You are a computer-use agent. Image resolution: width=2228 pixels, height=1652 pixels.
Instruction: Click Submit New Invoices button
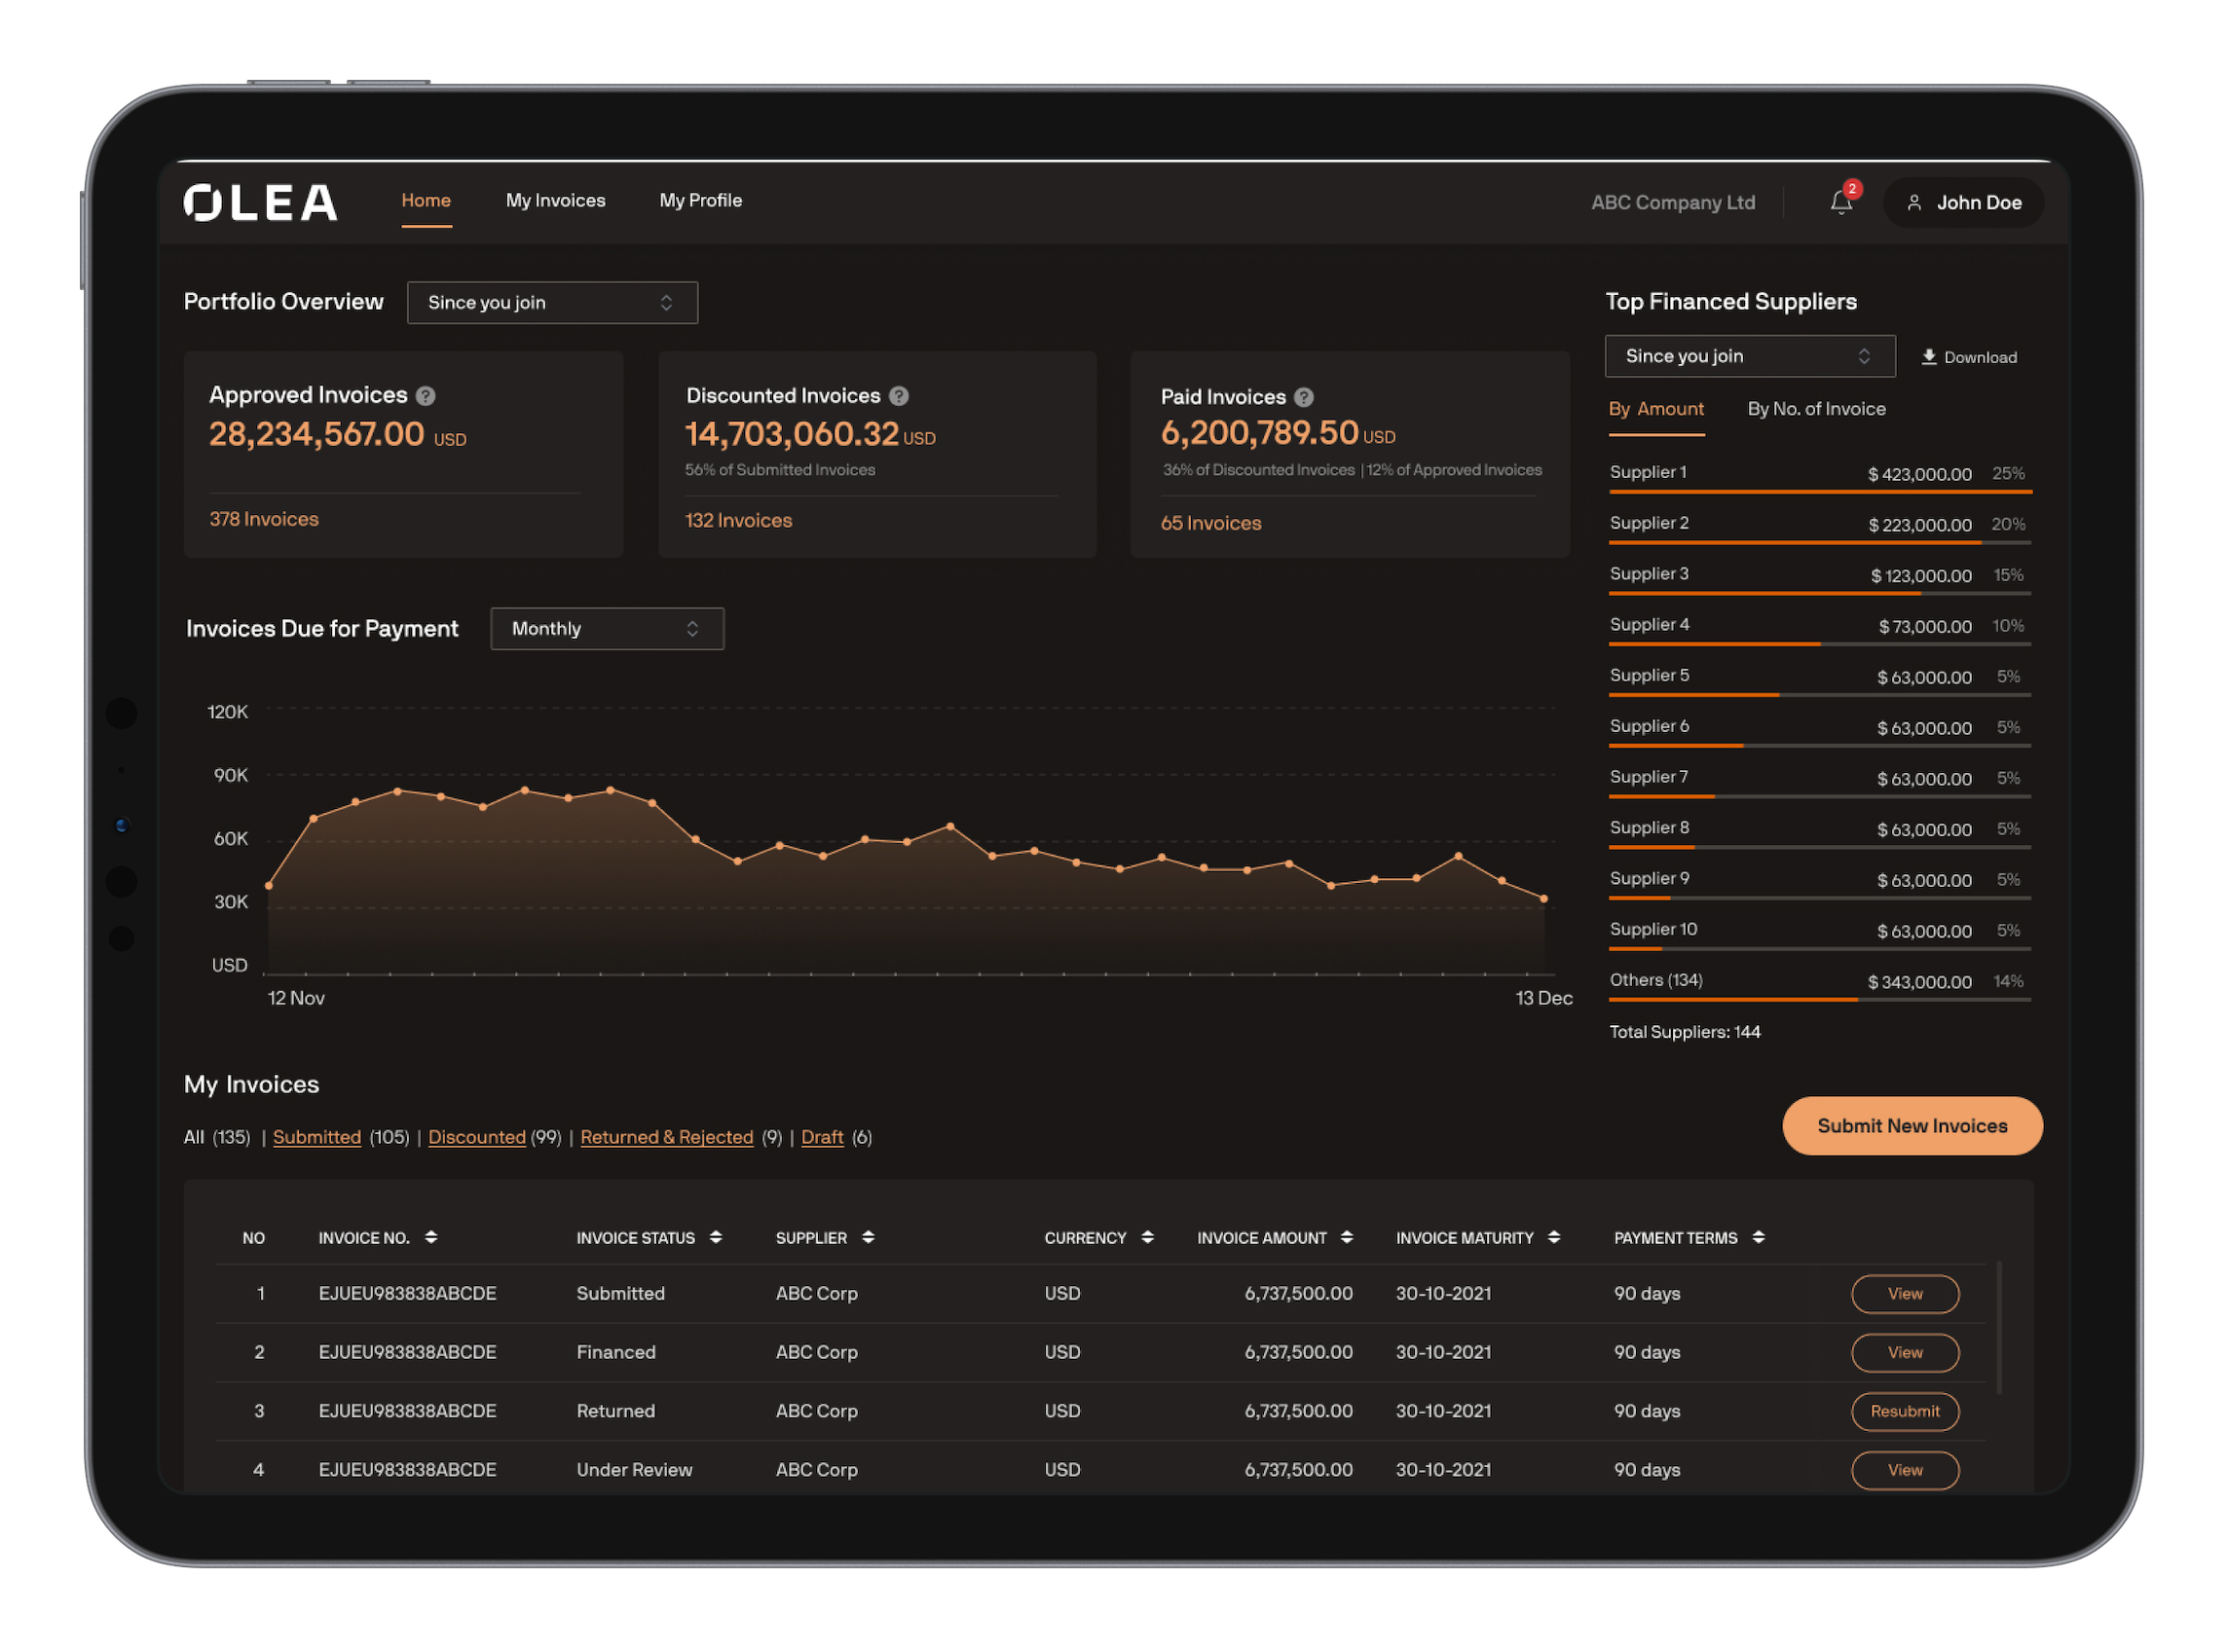(x=1911, y=1125)
